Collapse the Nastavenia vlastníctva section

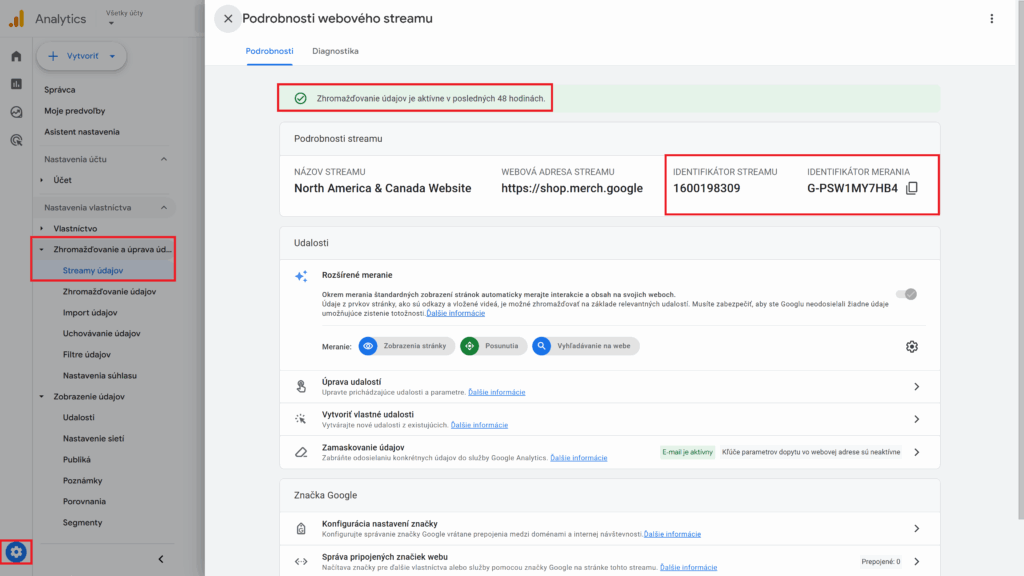coord(164,208)
